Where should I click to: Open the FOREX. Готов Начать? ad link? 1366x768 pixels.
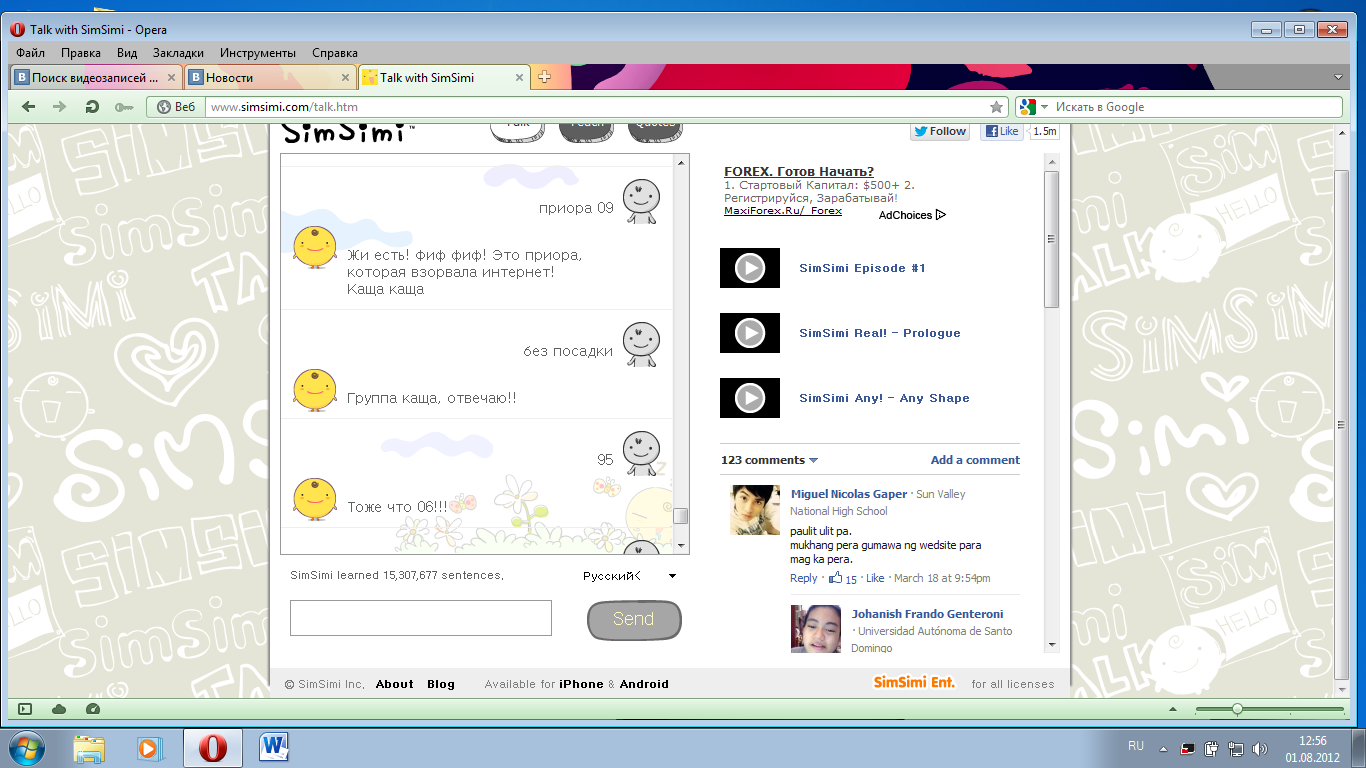(799, 171)
